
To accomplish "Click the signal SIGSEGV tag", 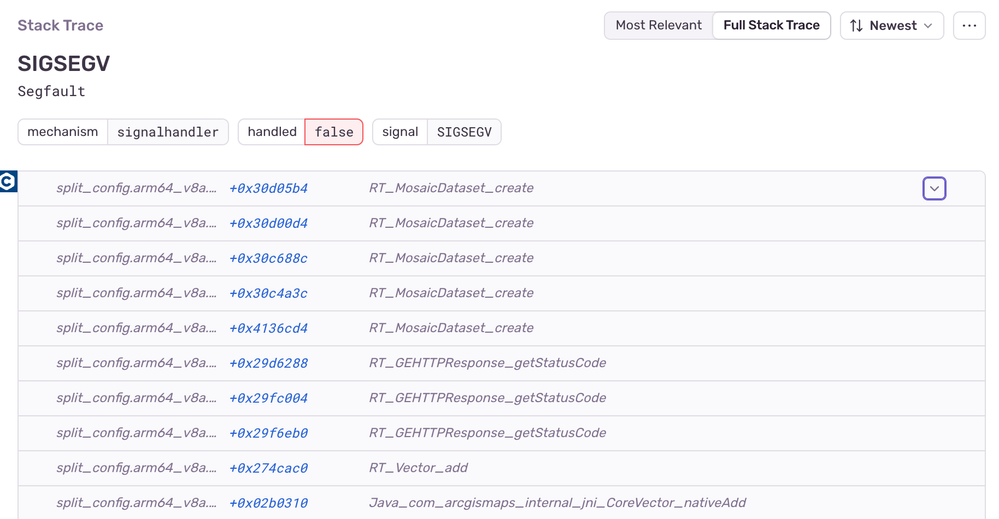I will 436,132.
